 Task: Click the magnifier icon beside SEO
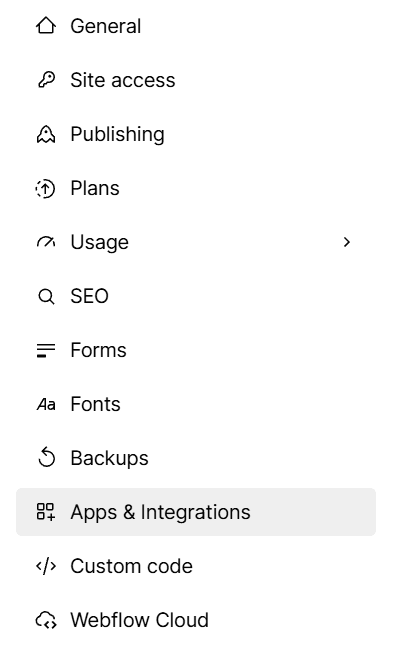(46, 296)
